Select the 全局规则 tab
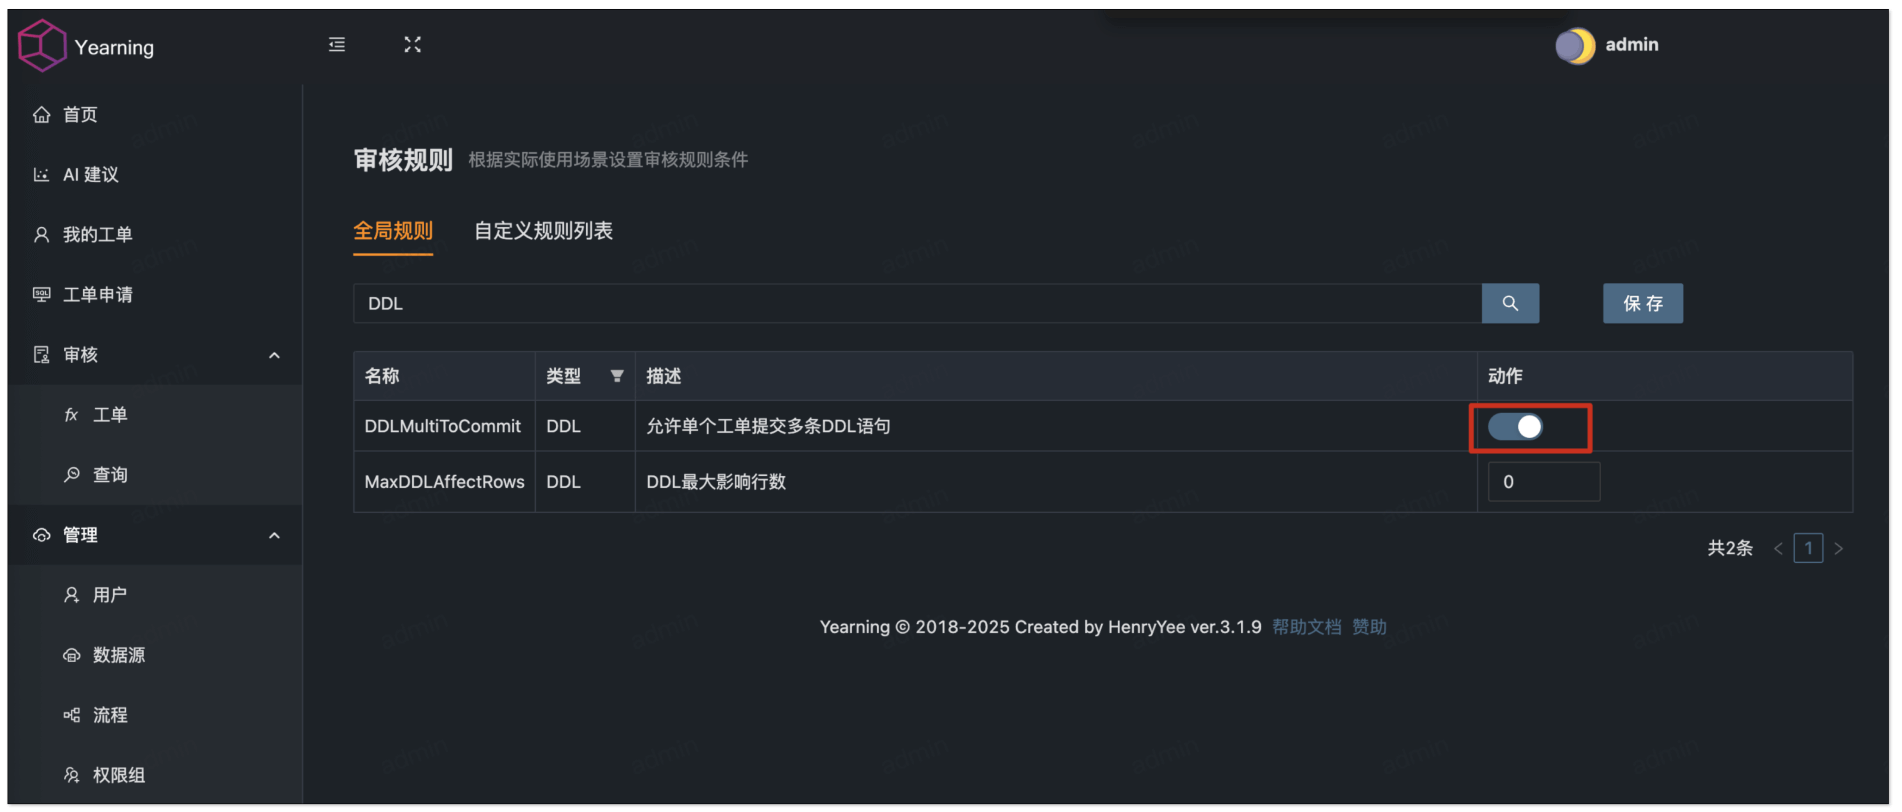The height and width of the screenshot is (812, 1902). tap(393, 231)
